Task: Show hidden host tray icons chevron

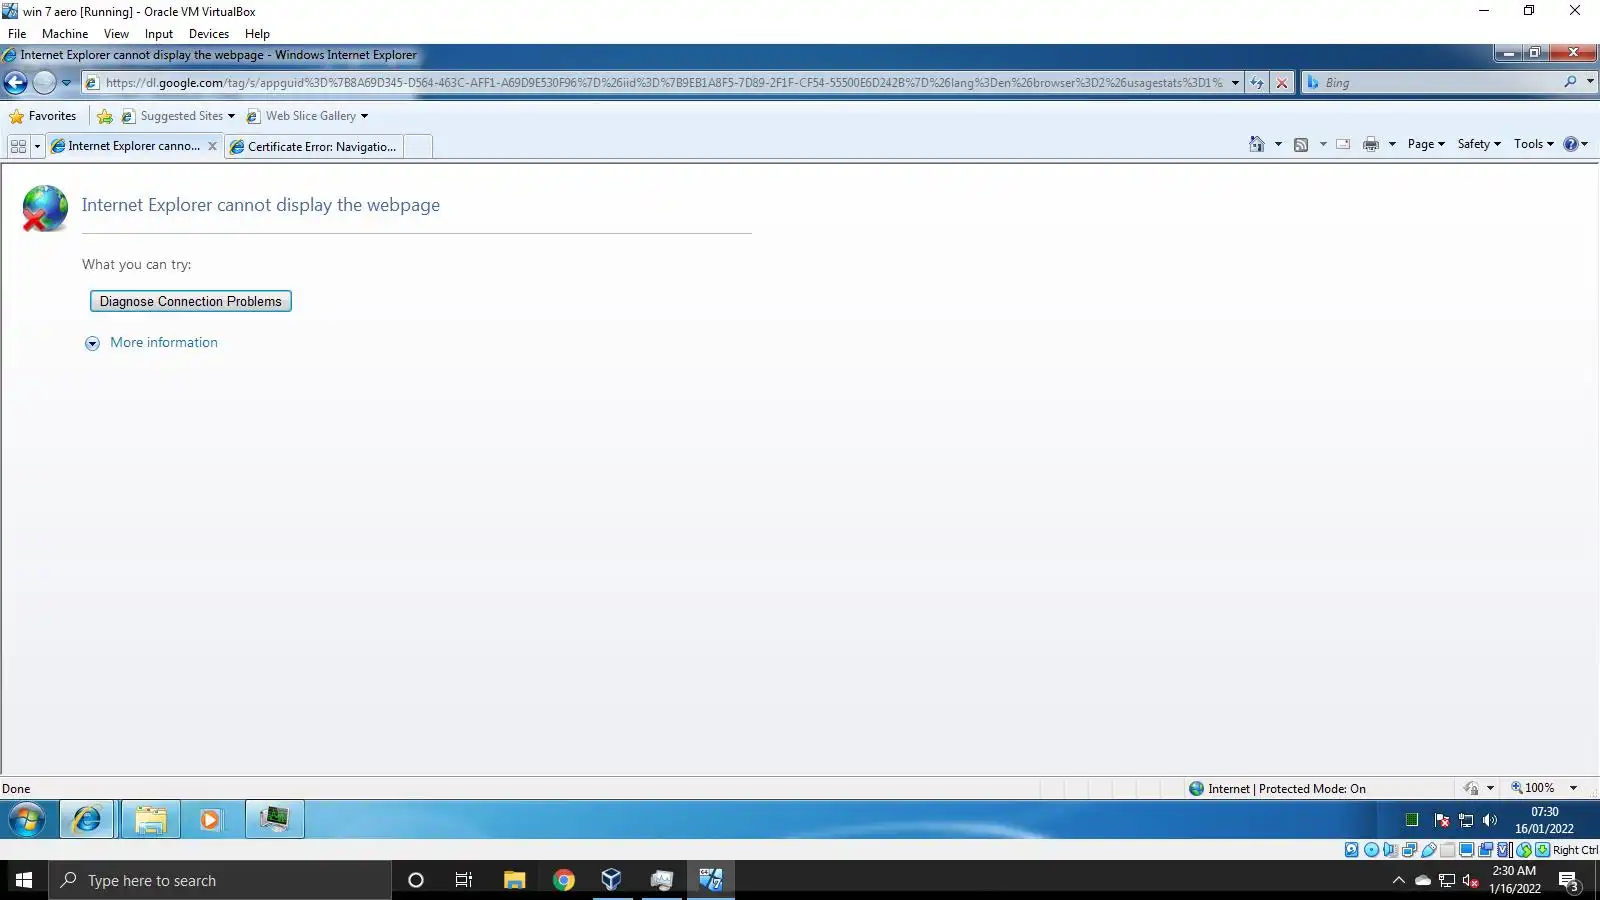Action: [x=1398, y=880]
